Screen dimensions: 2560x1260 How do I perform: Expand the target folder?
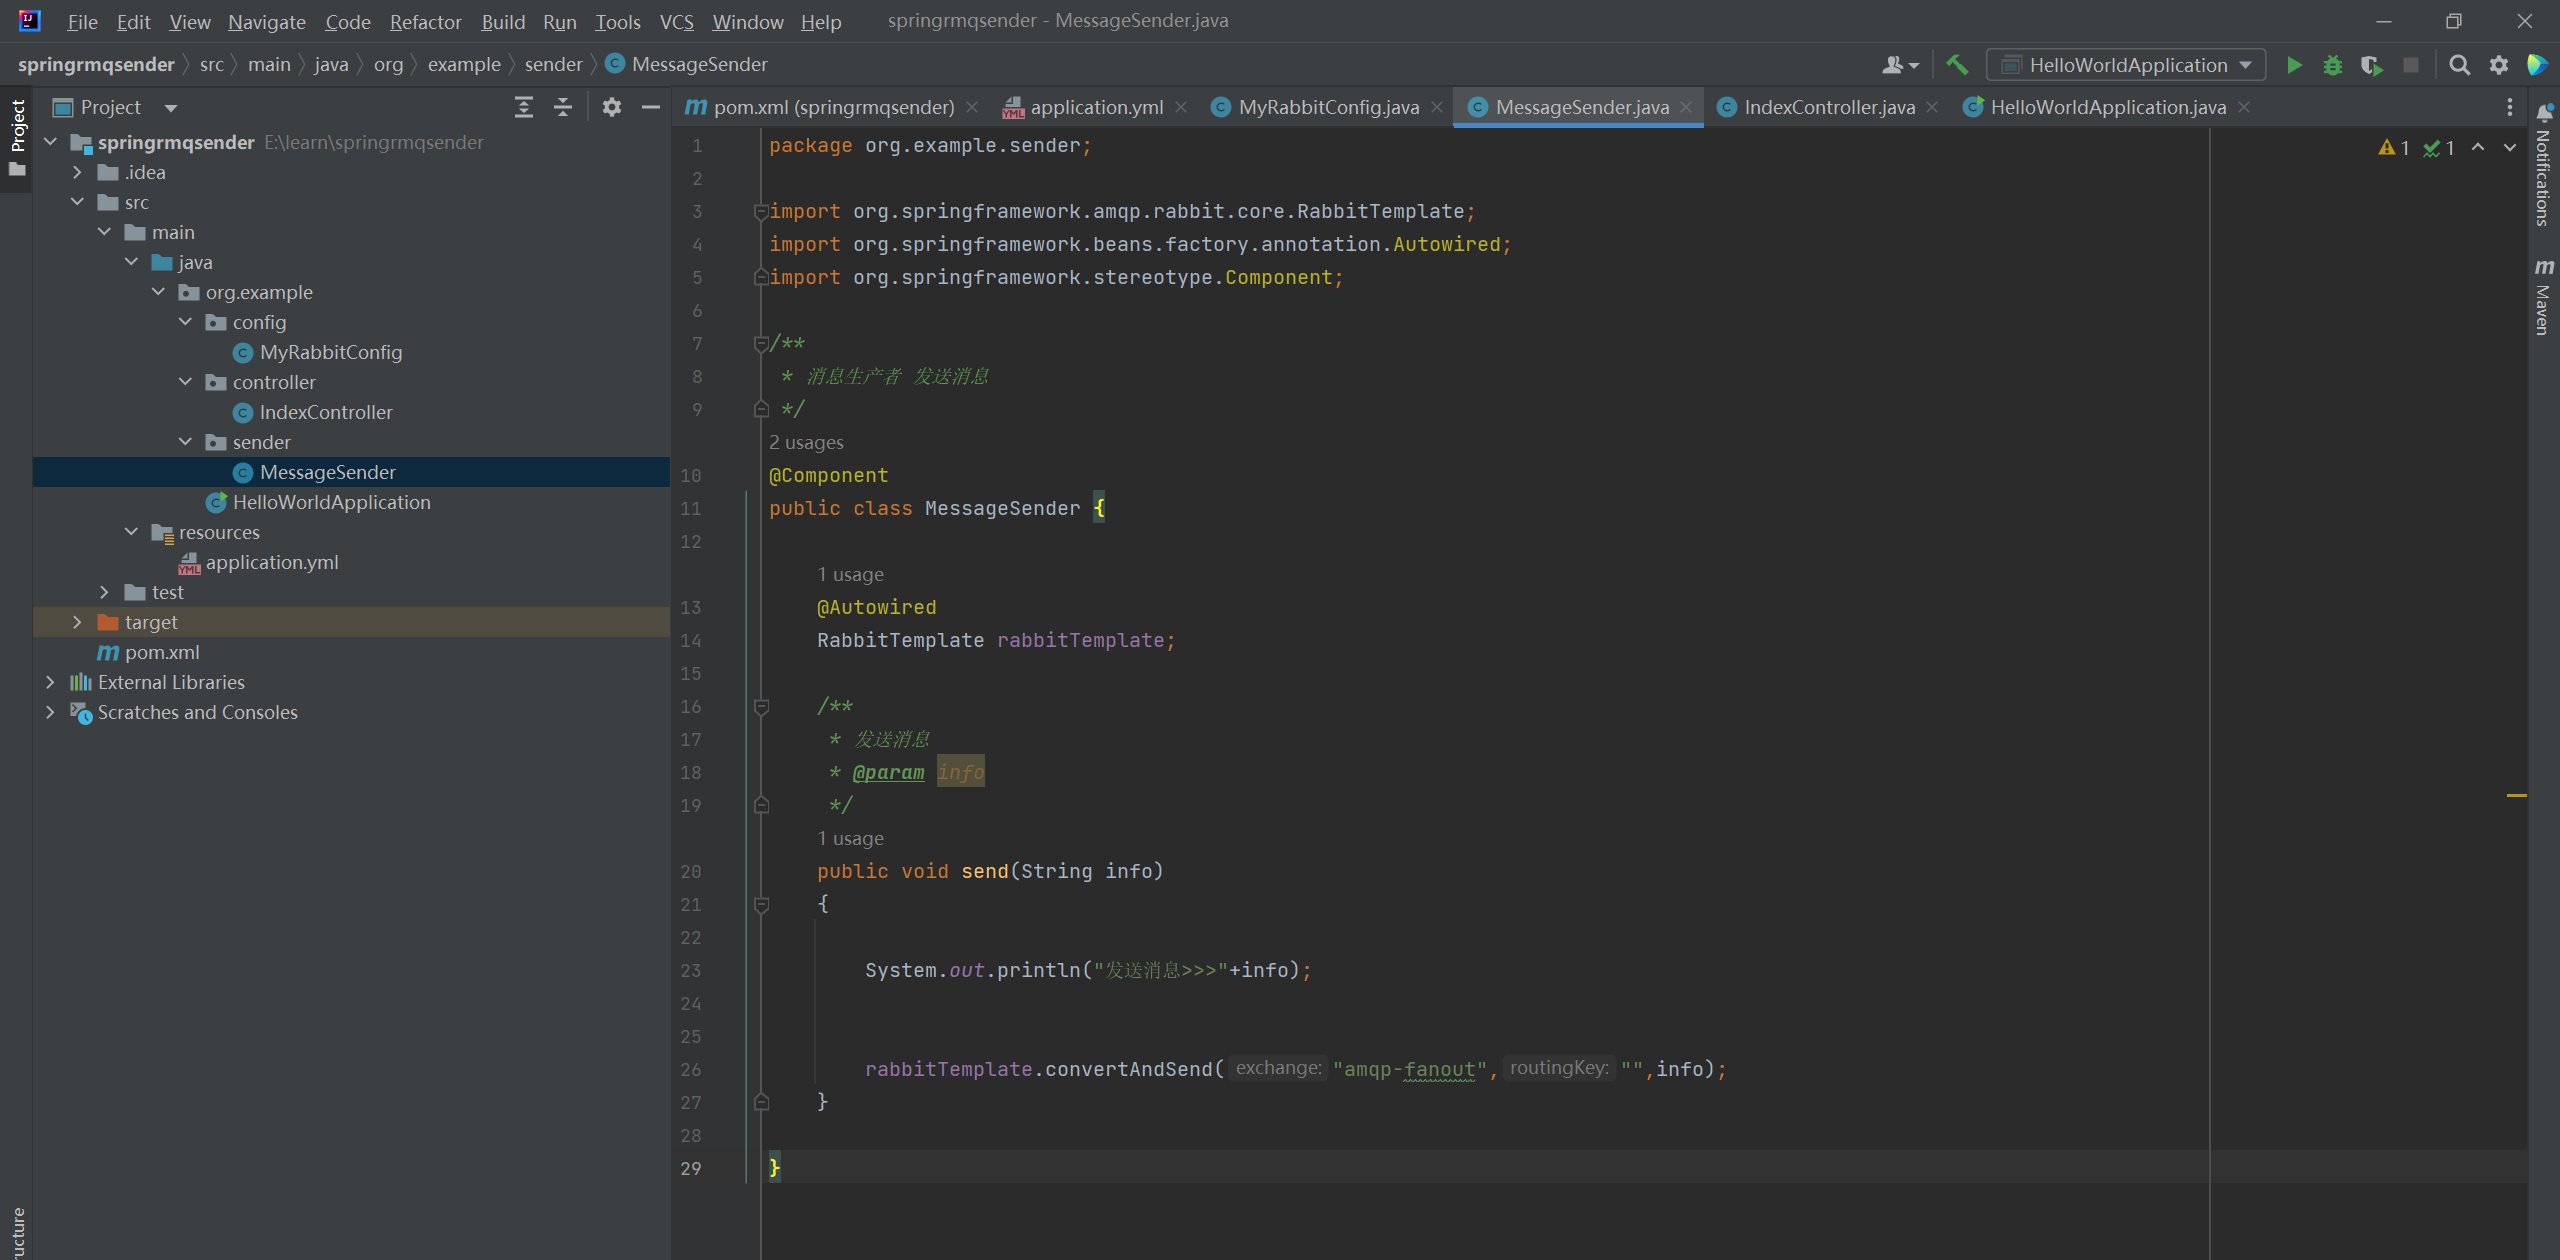[77, 622]
